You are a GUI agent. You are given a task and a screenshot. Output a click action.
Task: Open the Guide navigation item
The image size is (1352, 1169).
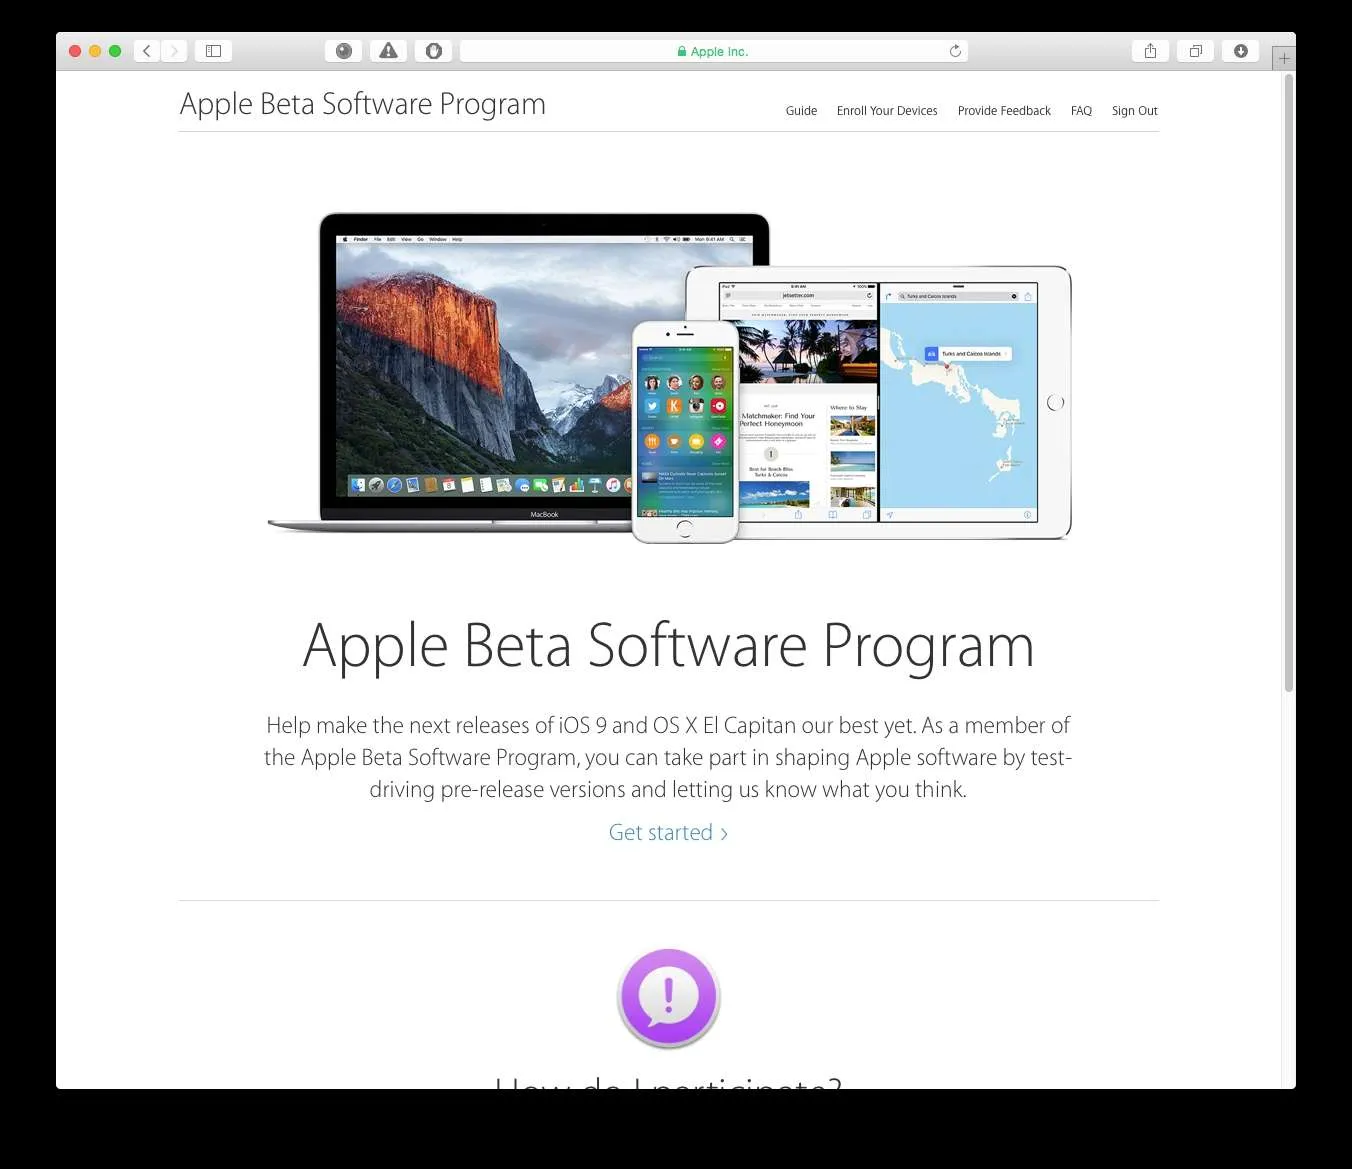[x=801, y=111]
